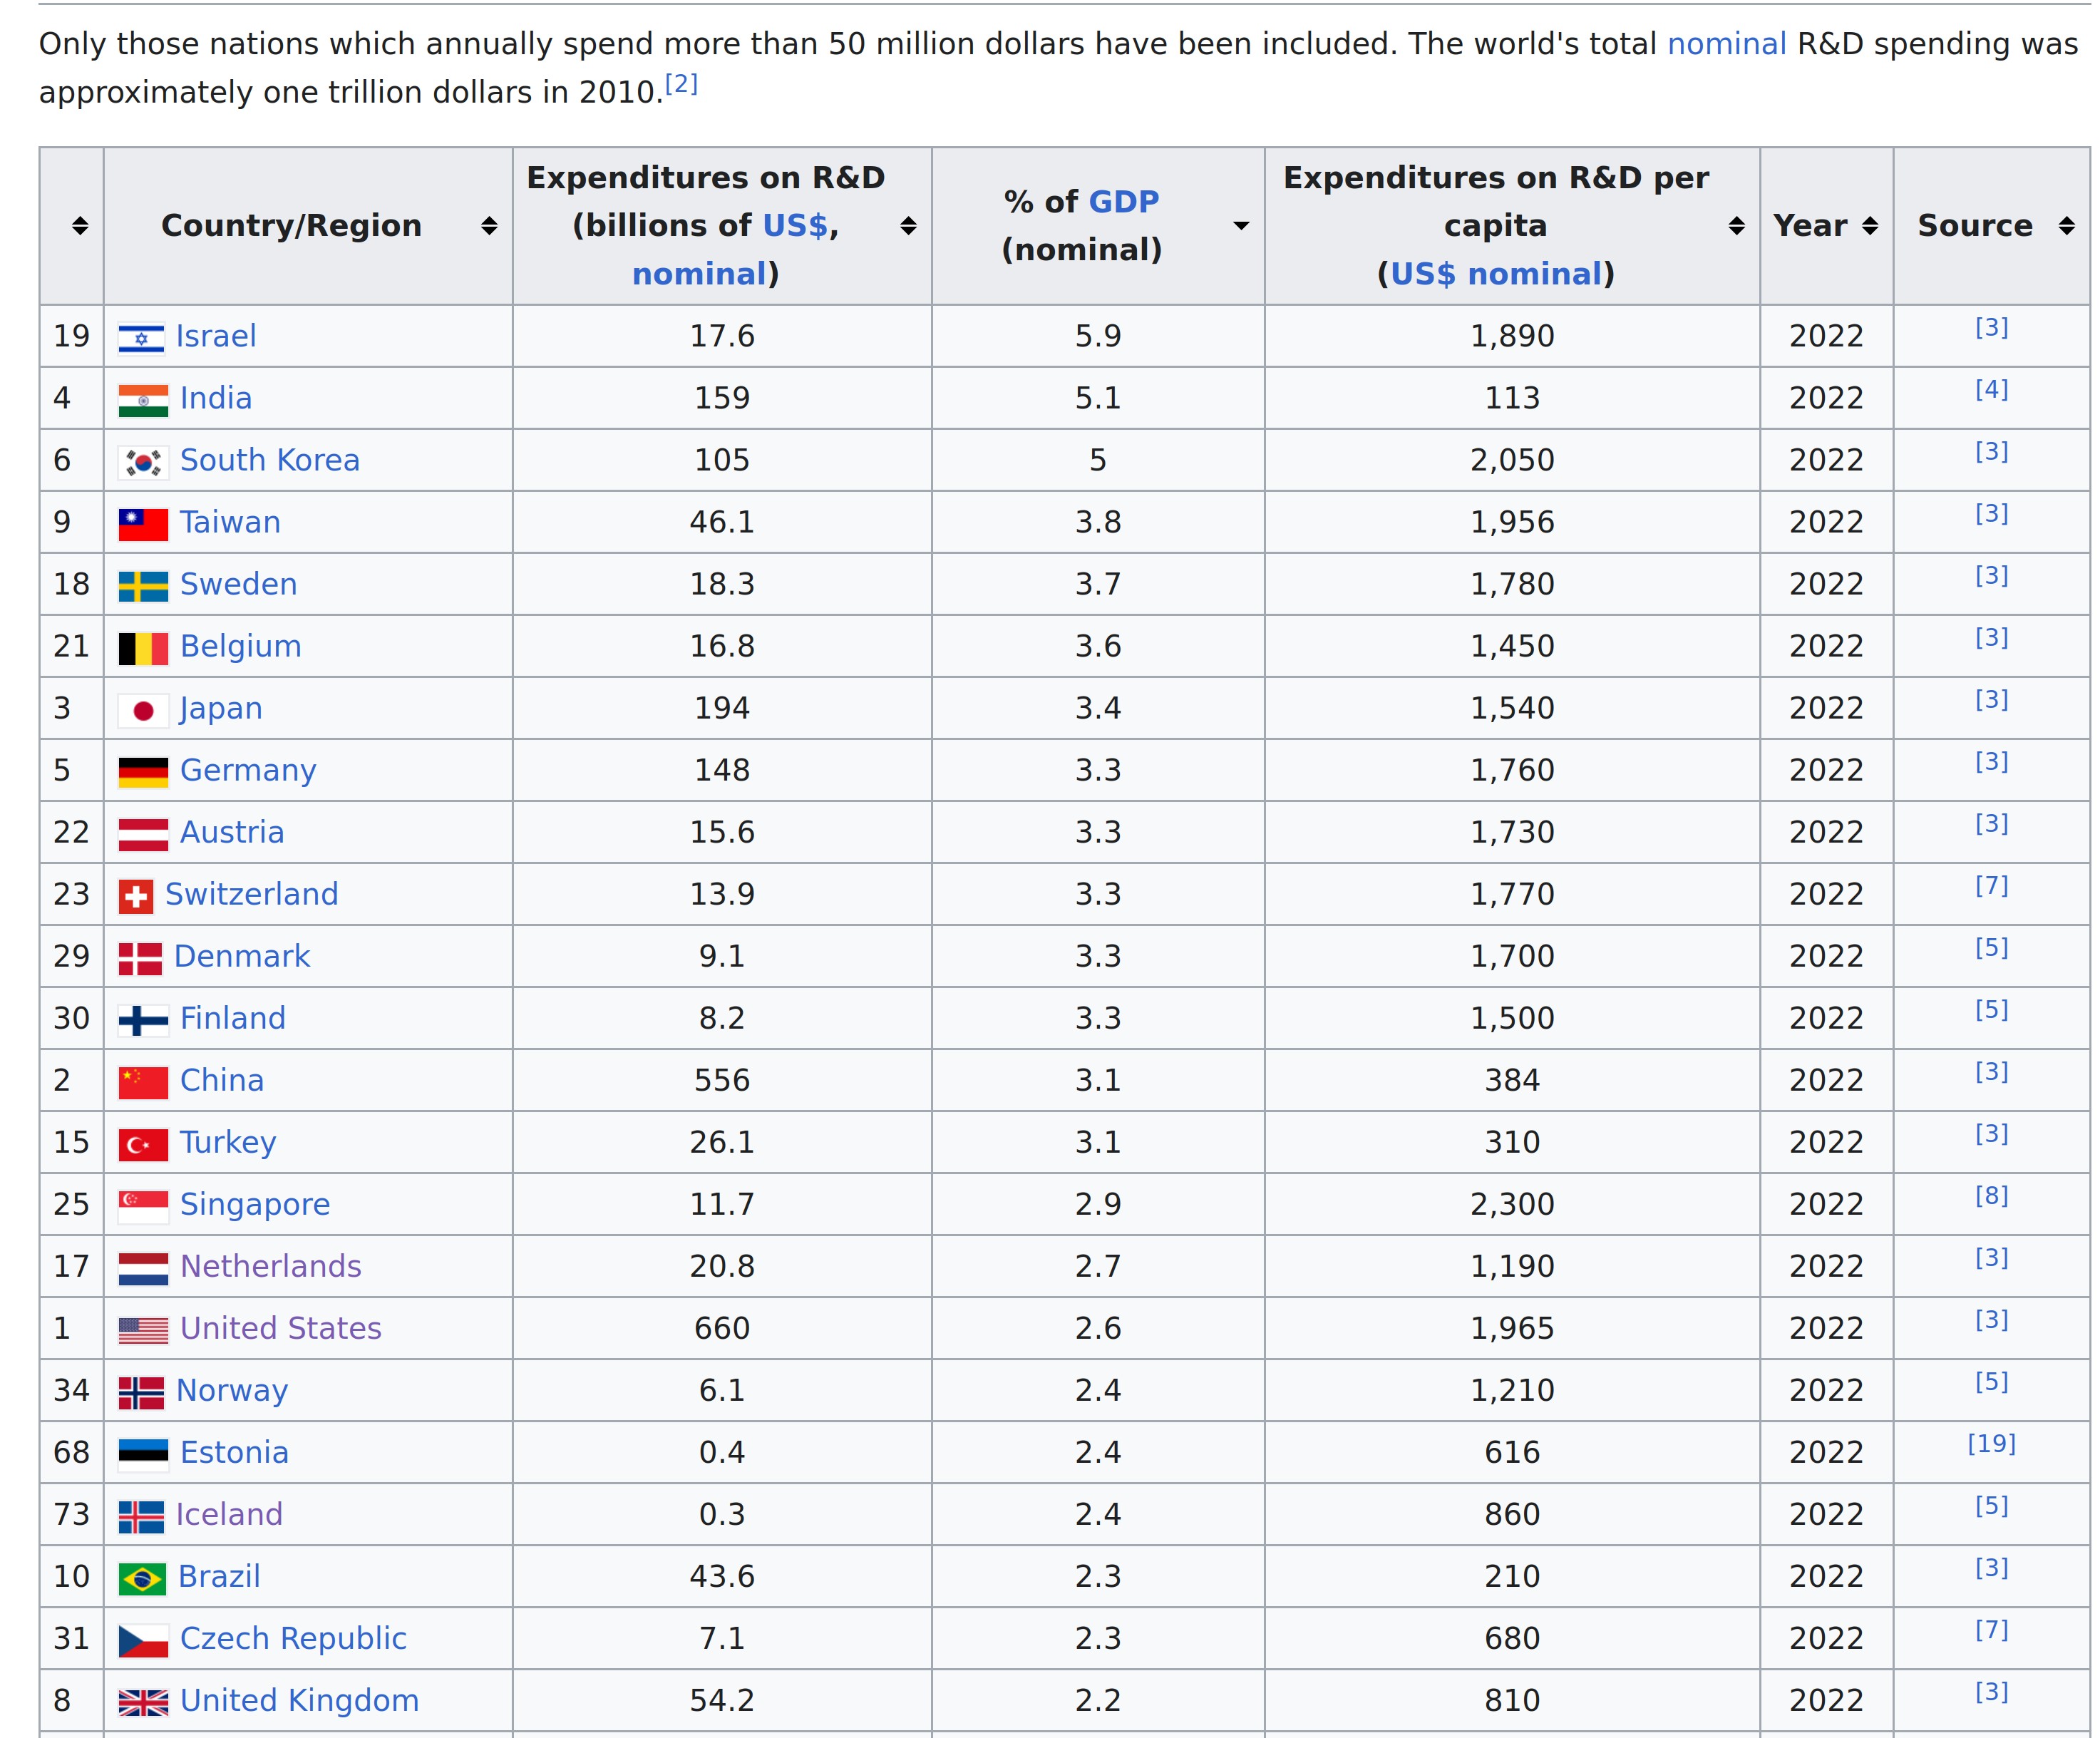The height and width of the screenshot is (1738, 2100).
Task: Click the Iceland flag icon
Action: click(141, 1516)
